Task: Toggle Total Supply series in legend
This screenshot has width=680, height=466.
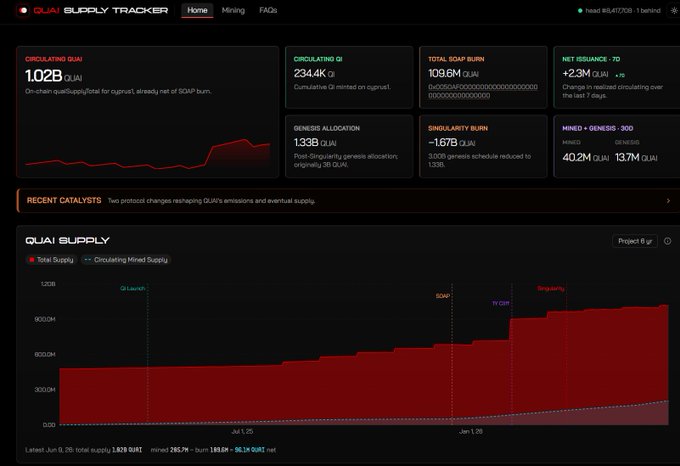Action: [51, 260]
